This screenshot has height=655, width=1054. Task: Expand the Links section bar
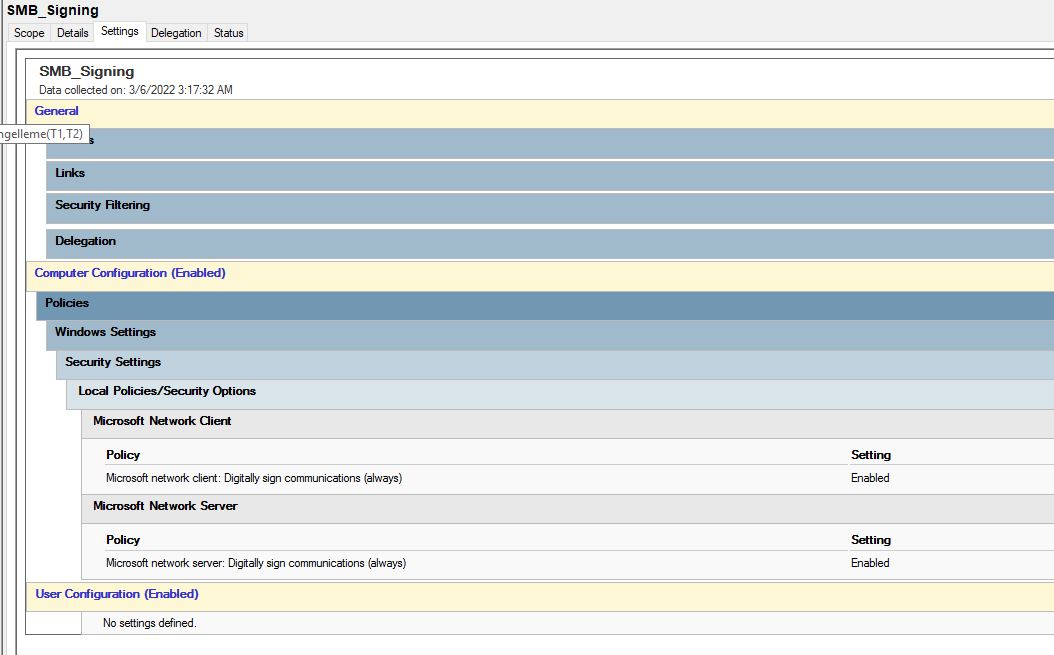point(70,173)
